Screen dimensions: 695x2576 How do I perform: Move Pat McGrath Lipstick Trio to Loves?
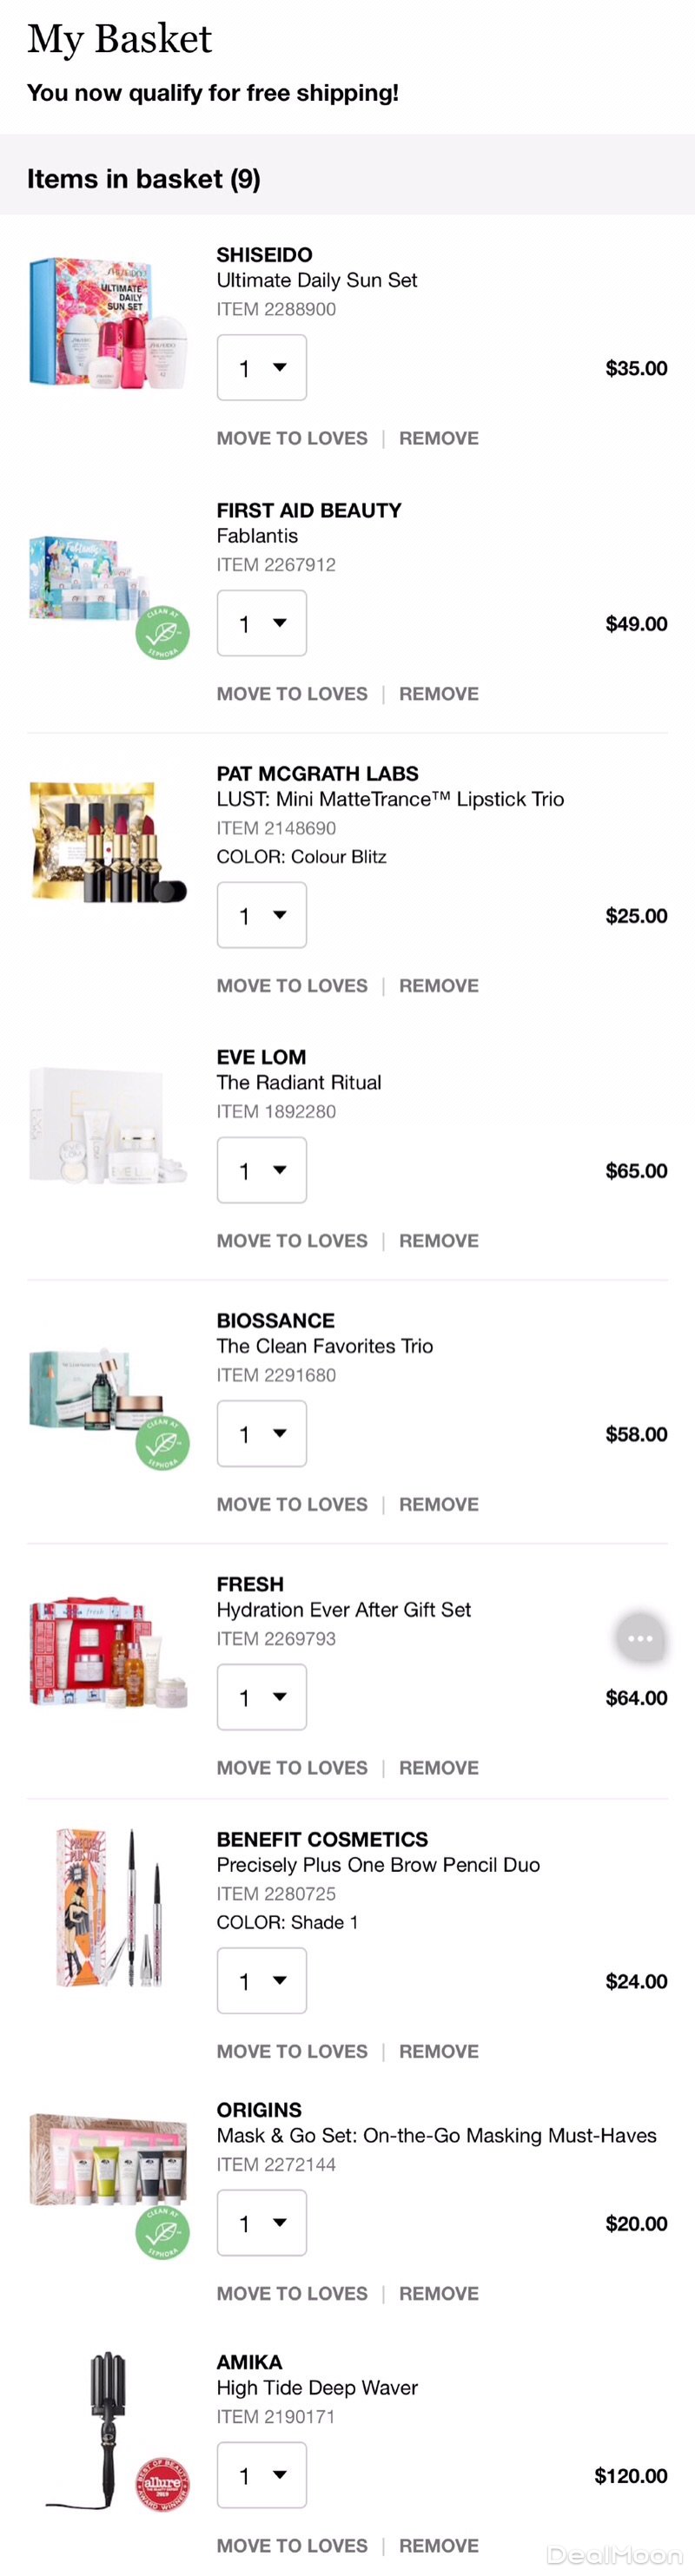pyautogui.click(x=292, y=985)
